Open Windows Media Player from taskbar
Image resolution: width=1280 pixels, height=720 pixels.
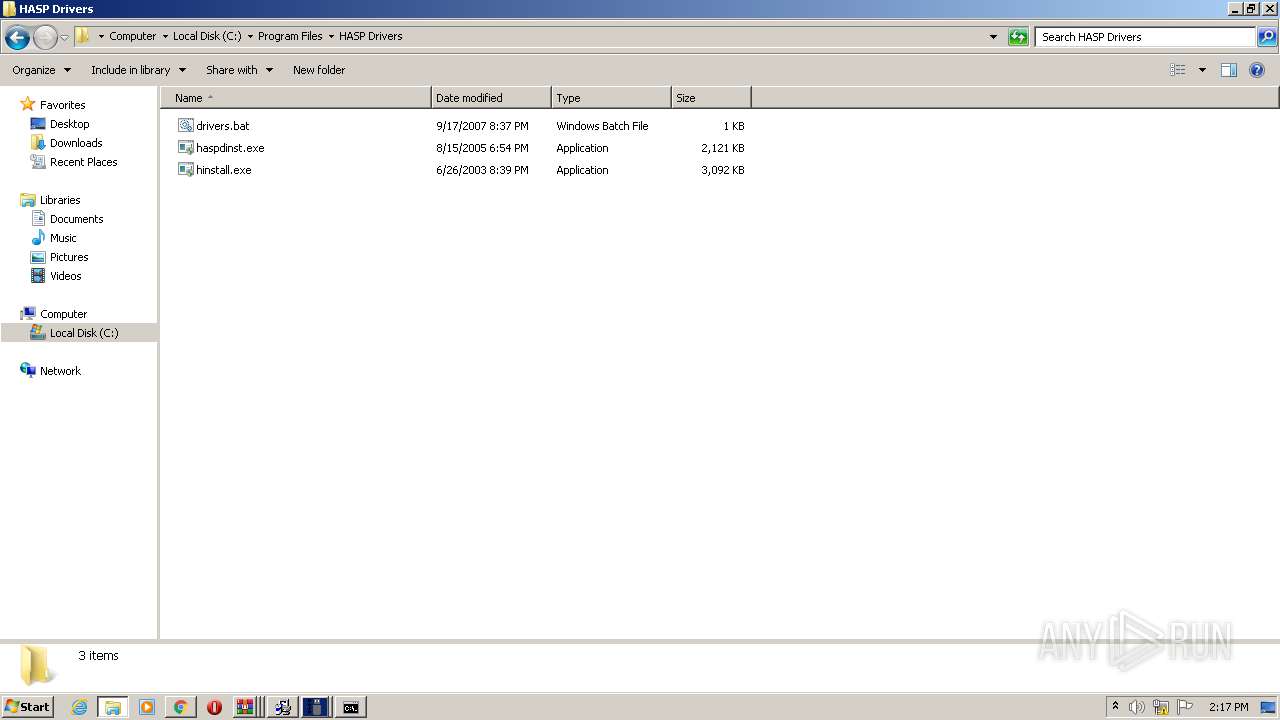point(147,707)
